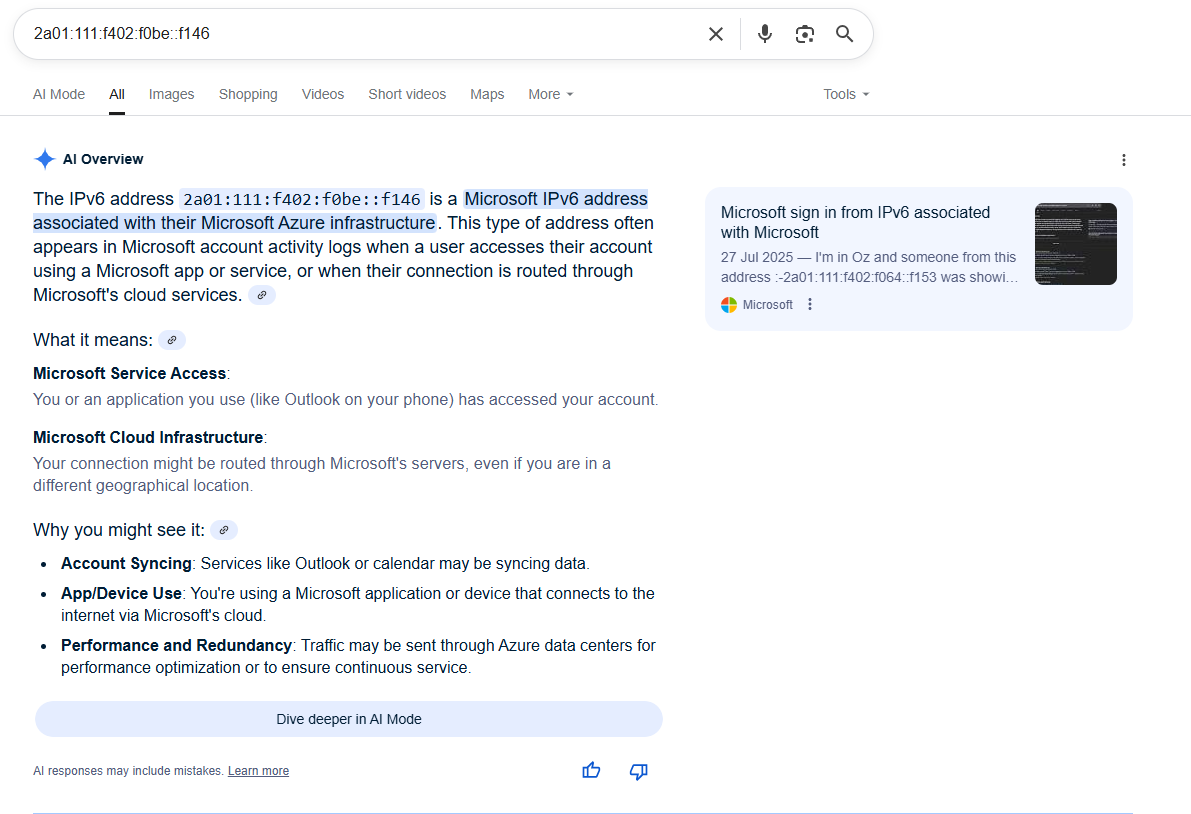Open the Short videos tab
Image resolution: width=1191 pixels, height=814 pixels.
point(407,94)
